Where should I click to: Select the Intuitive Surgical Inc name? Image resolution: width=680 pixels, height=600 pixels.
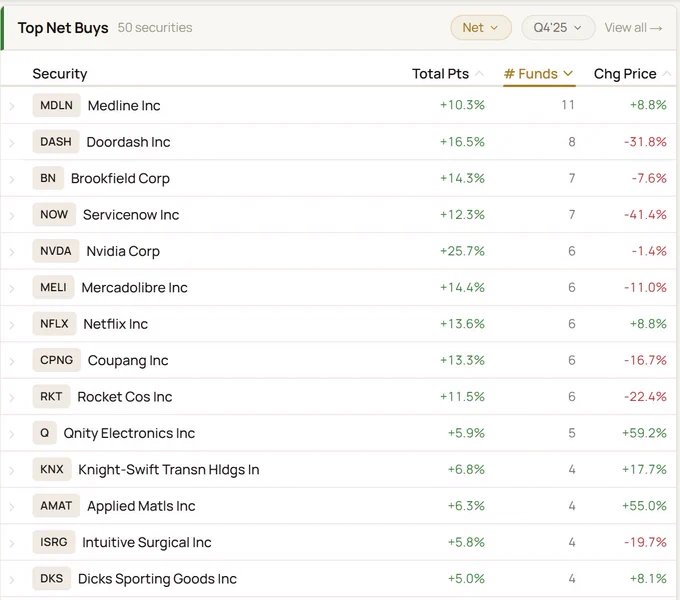[x=147, y=543]
